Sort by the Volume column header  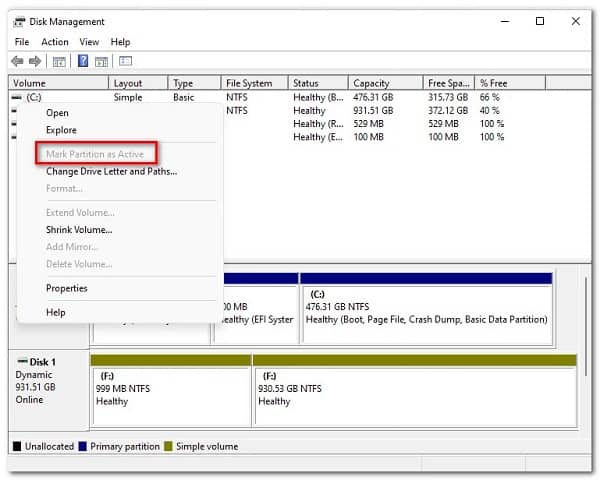(59, 83)
